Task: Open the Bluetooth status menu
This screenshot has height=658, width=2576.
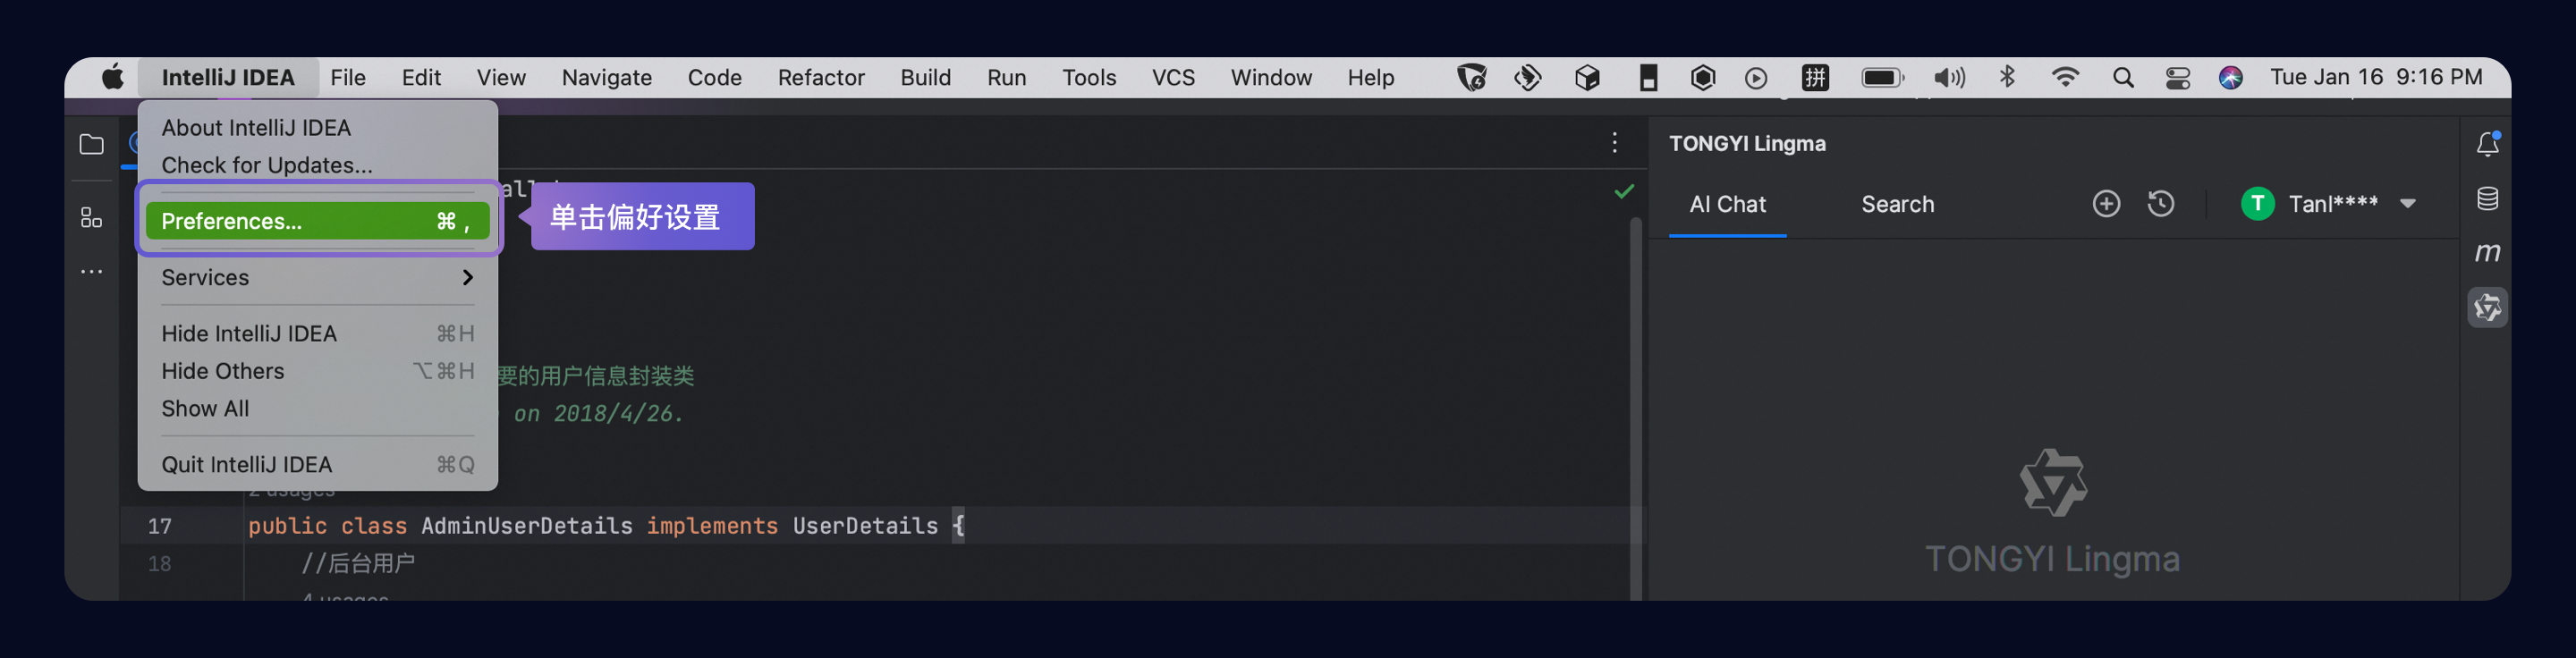Action: pyautogui.click(x=2007, y=77)
